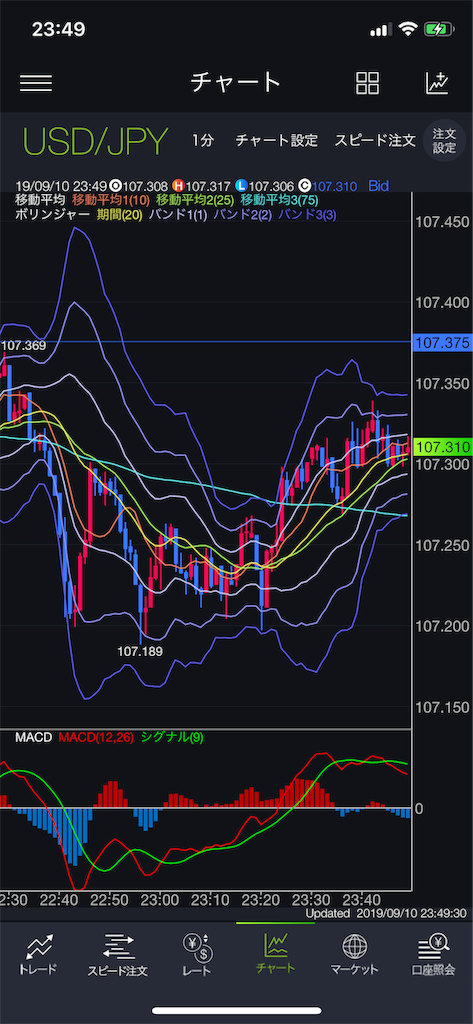Tap the 107.375 blue price line label
Image resolution: width=473 pixels, height=1024 pixels.
(x=442, y=342)
